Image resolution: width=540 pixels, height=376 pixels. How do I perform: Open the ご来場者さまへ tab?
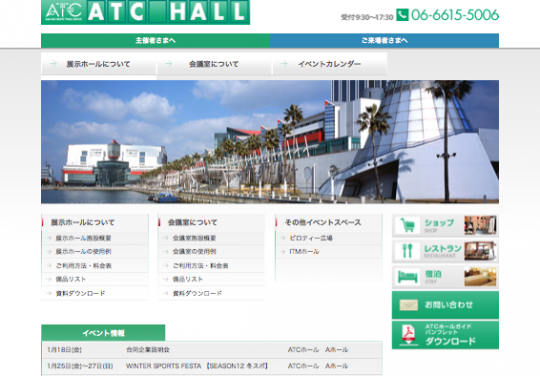tap(384, 41)
